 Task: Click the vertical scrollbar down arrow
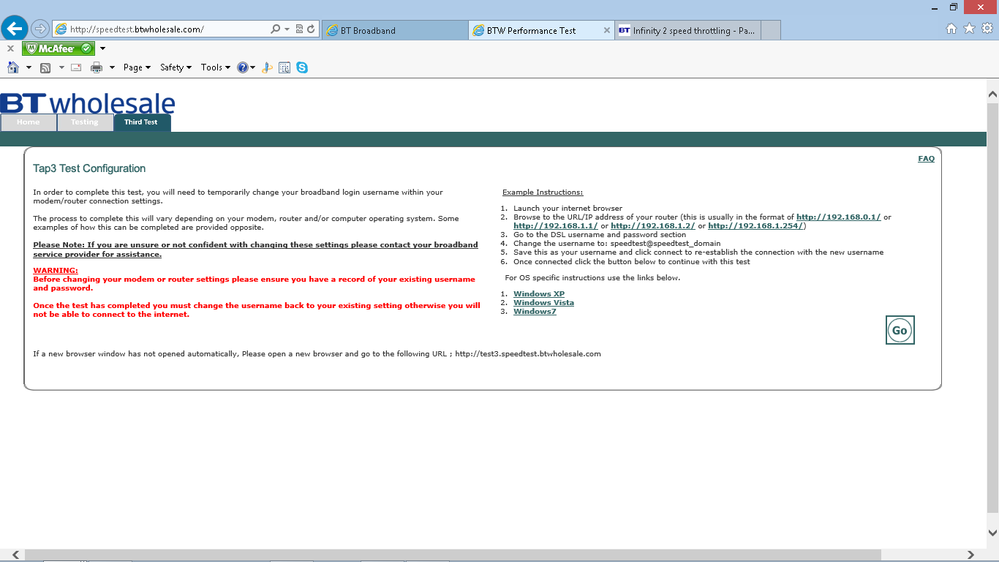[x=993, y=533]
